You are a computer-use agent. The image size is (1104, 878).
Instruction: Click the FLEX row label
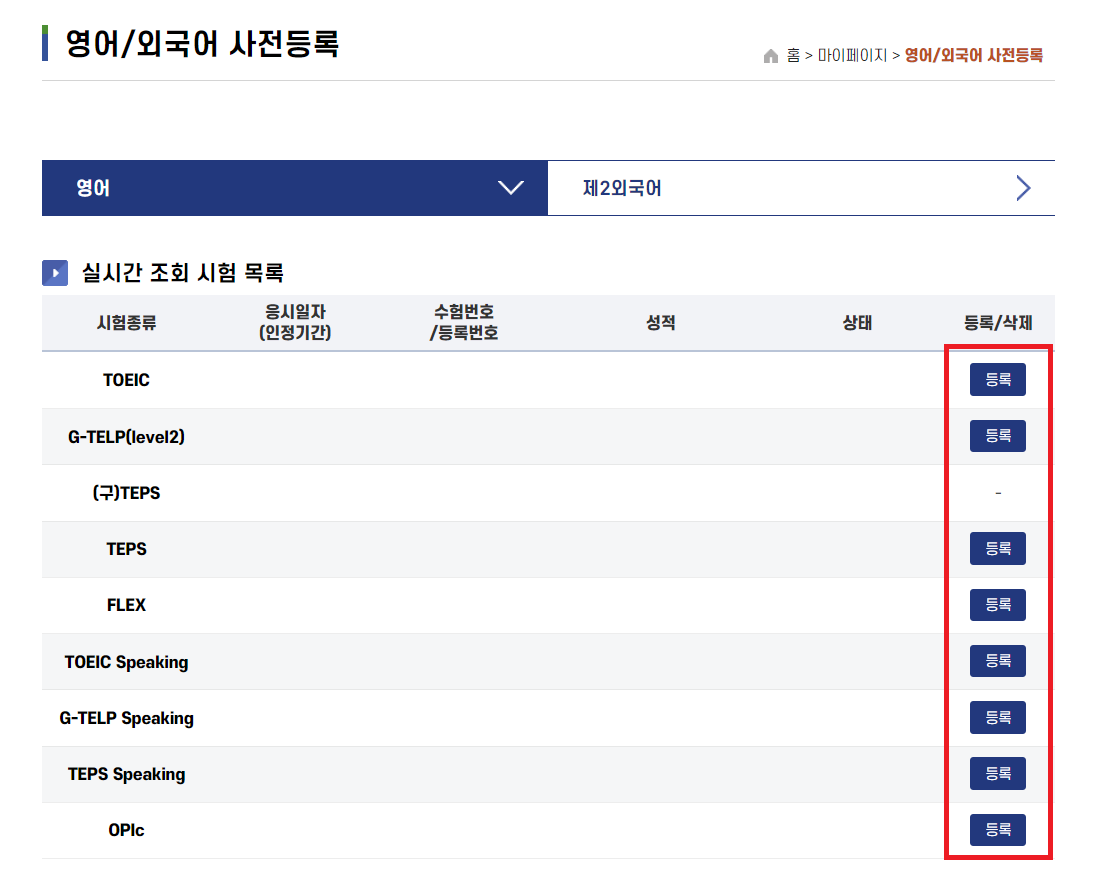[x=126, y=606]
